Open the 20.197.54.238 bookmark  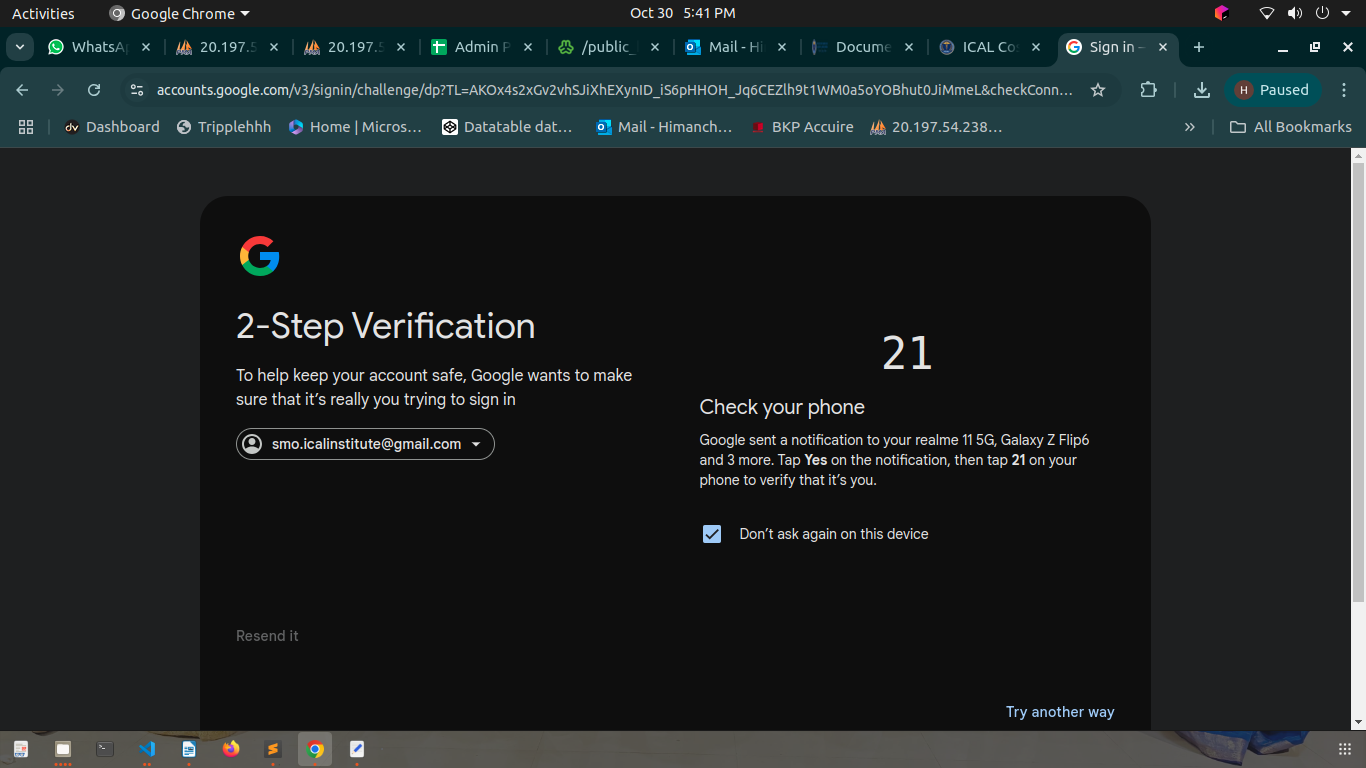[x=936, y=127]
